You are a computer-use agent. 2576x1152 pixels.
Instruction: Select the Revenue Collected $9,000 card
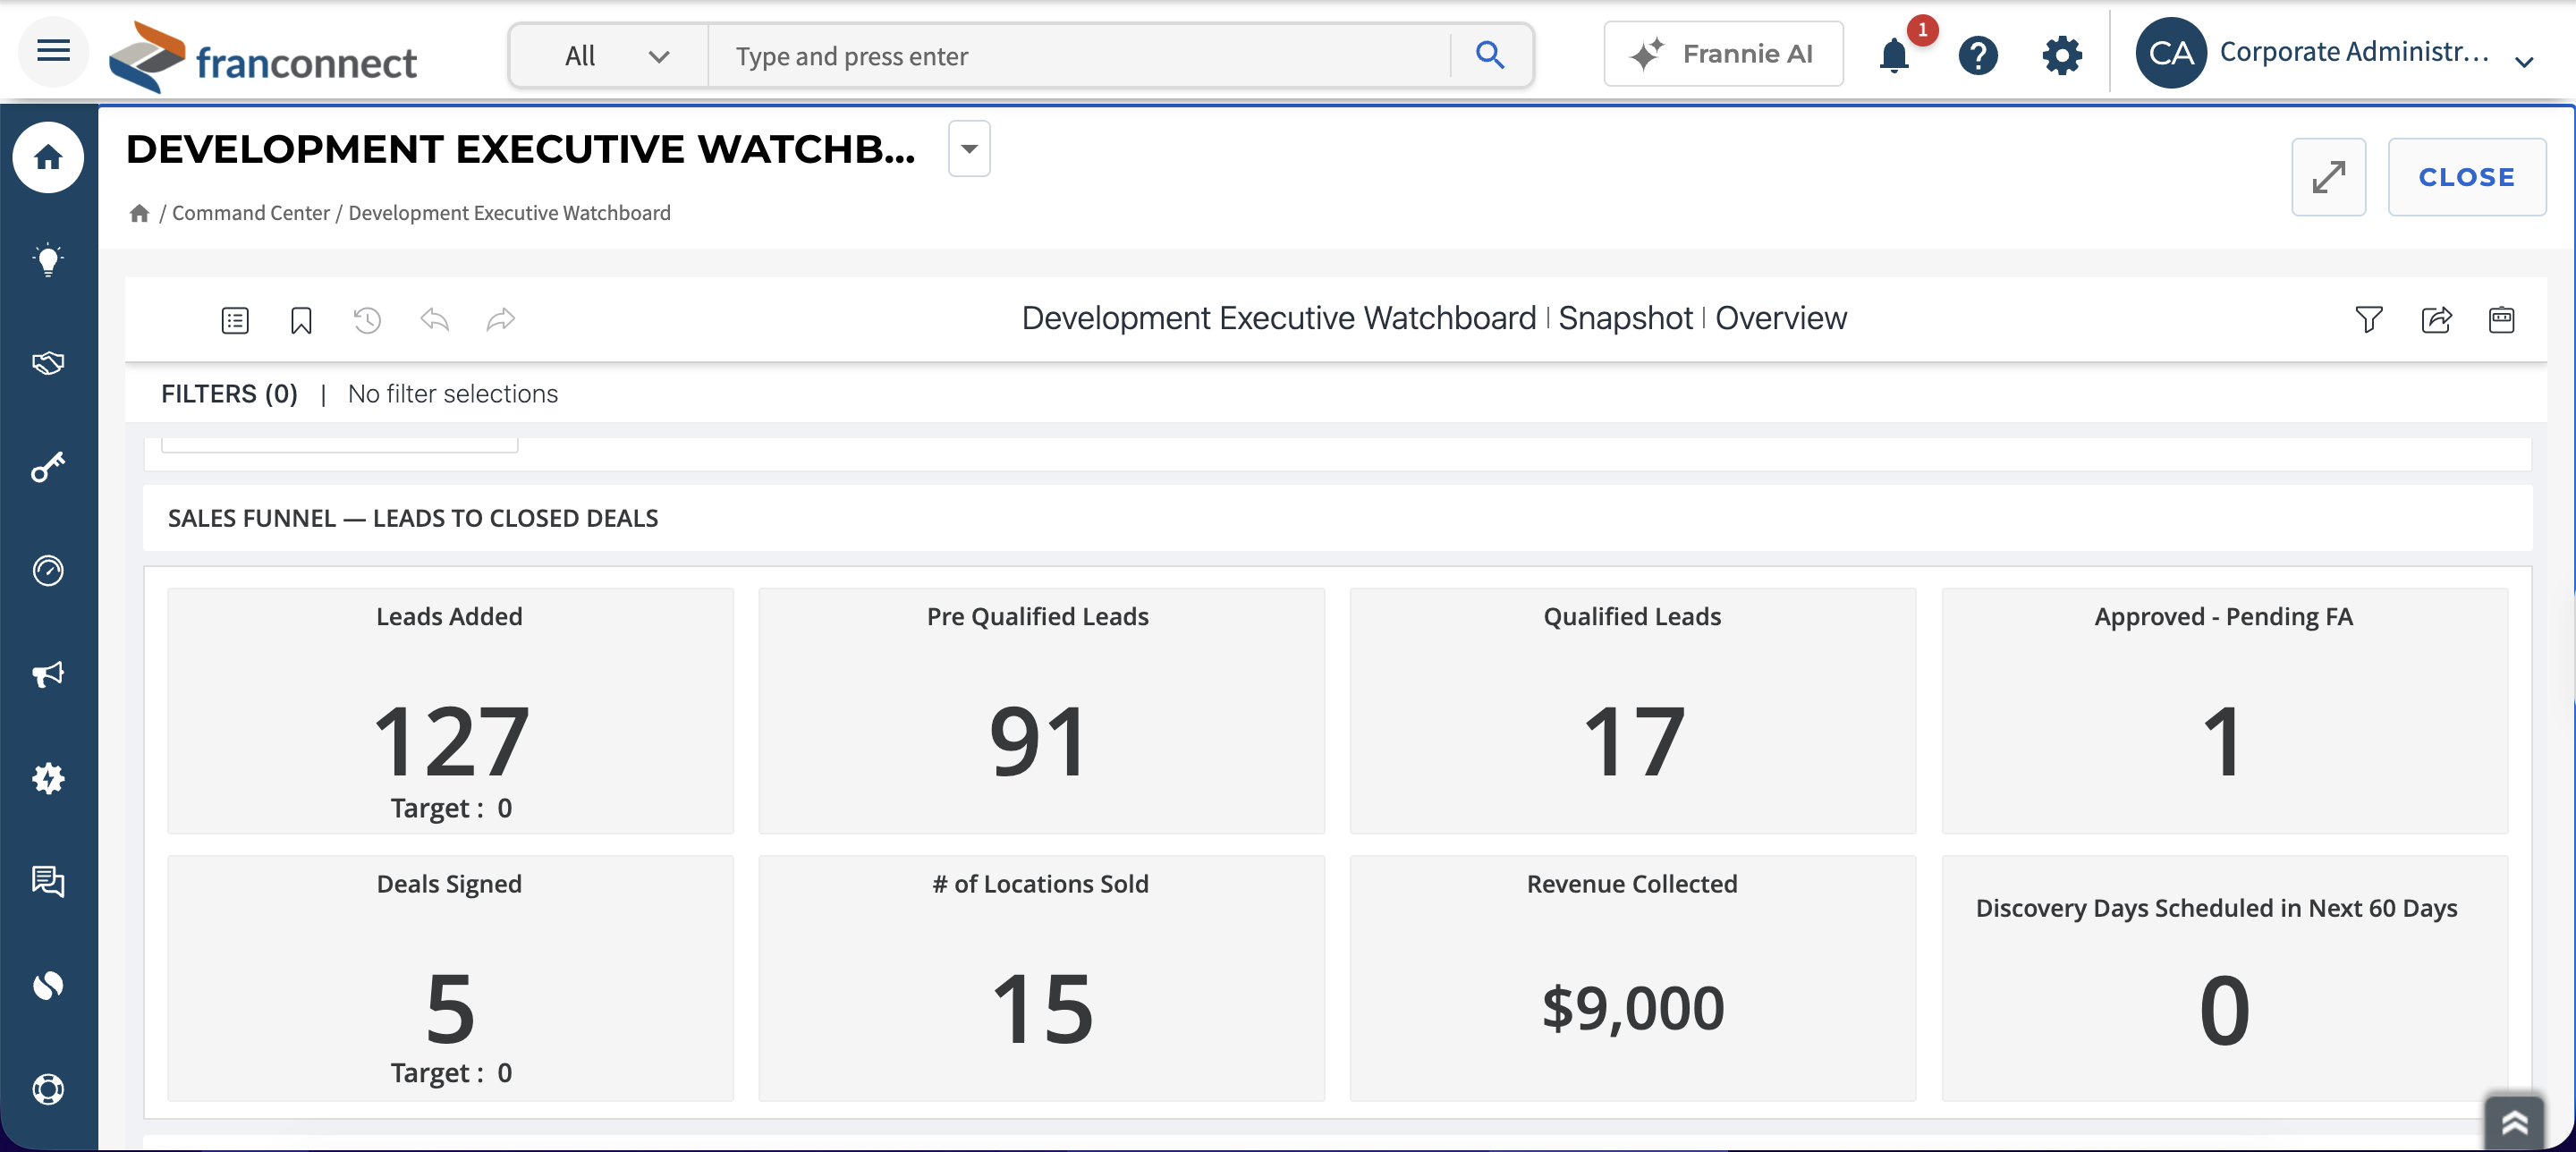pyautogui.click(x=1632, y=978)
